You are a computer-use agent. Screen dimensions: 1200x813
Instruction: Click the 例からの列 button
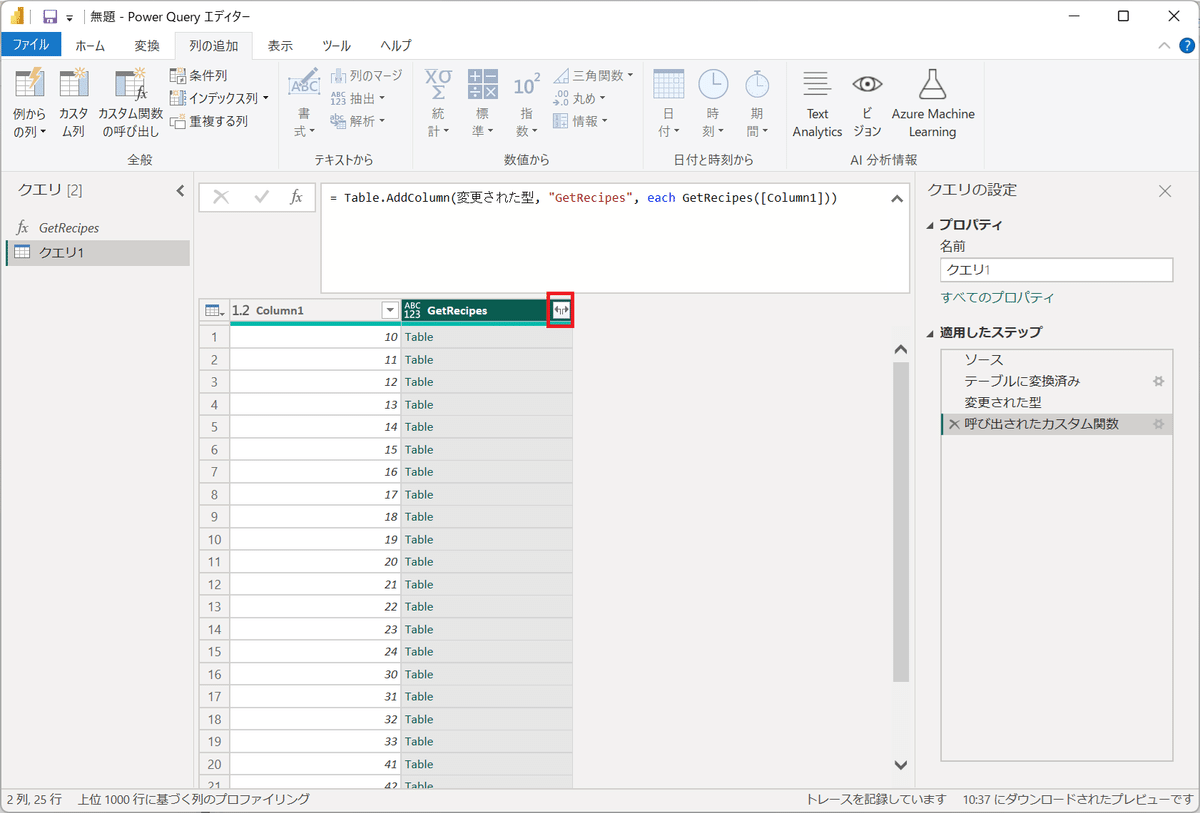pyautogui.click(x=30, y=103)
